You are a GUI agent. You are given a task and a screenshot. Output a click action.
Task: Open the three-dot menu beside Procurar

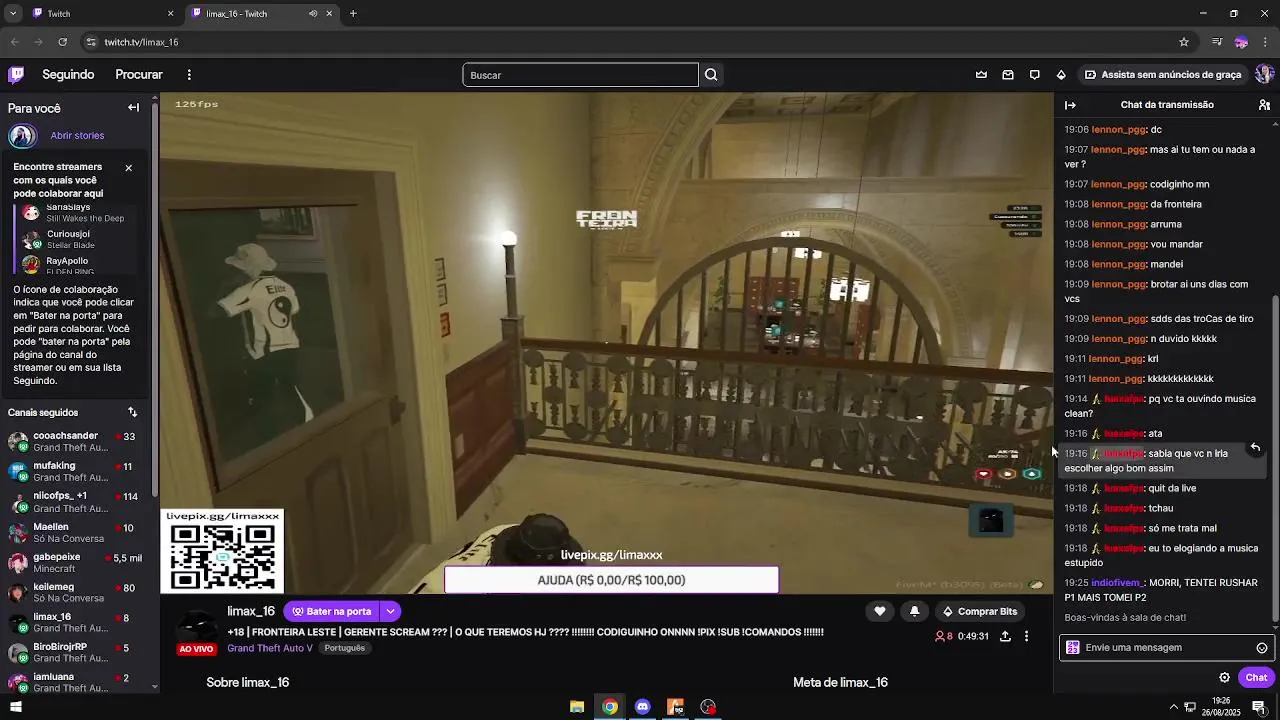[189, 75]
